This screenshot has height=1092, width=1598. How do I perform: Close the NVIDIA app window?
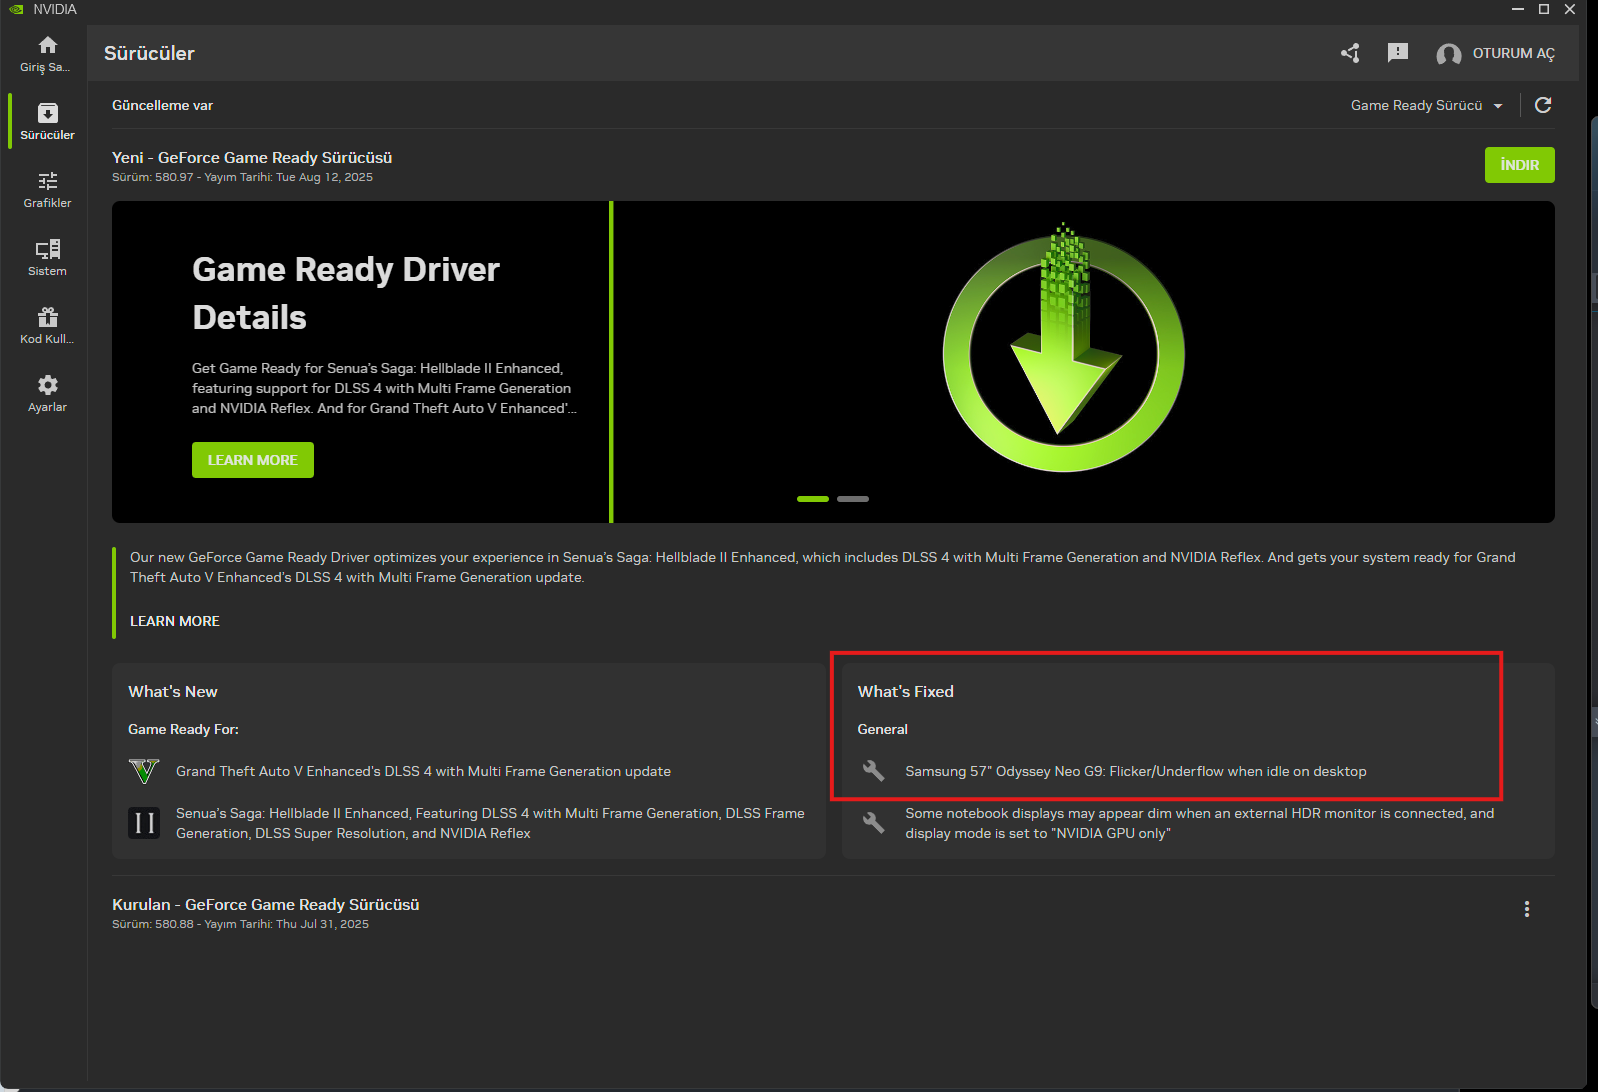click(x=1570, y=9)
